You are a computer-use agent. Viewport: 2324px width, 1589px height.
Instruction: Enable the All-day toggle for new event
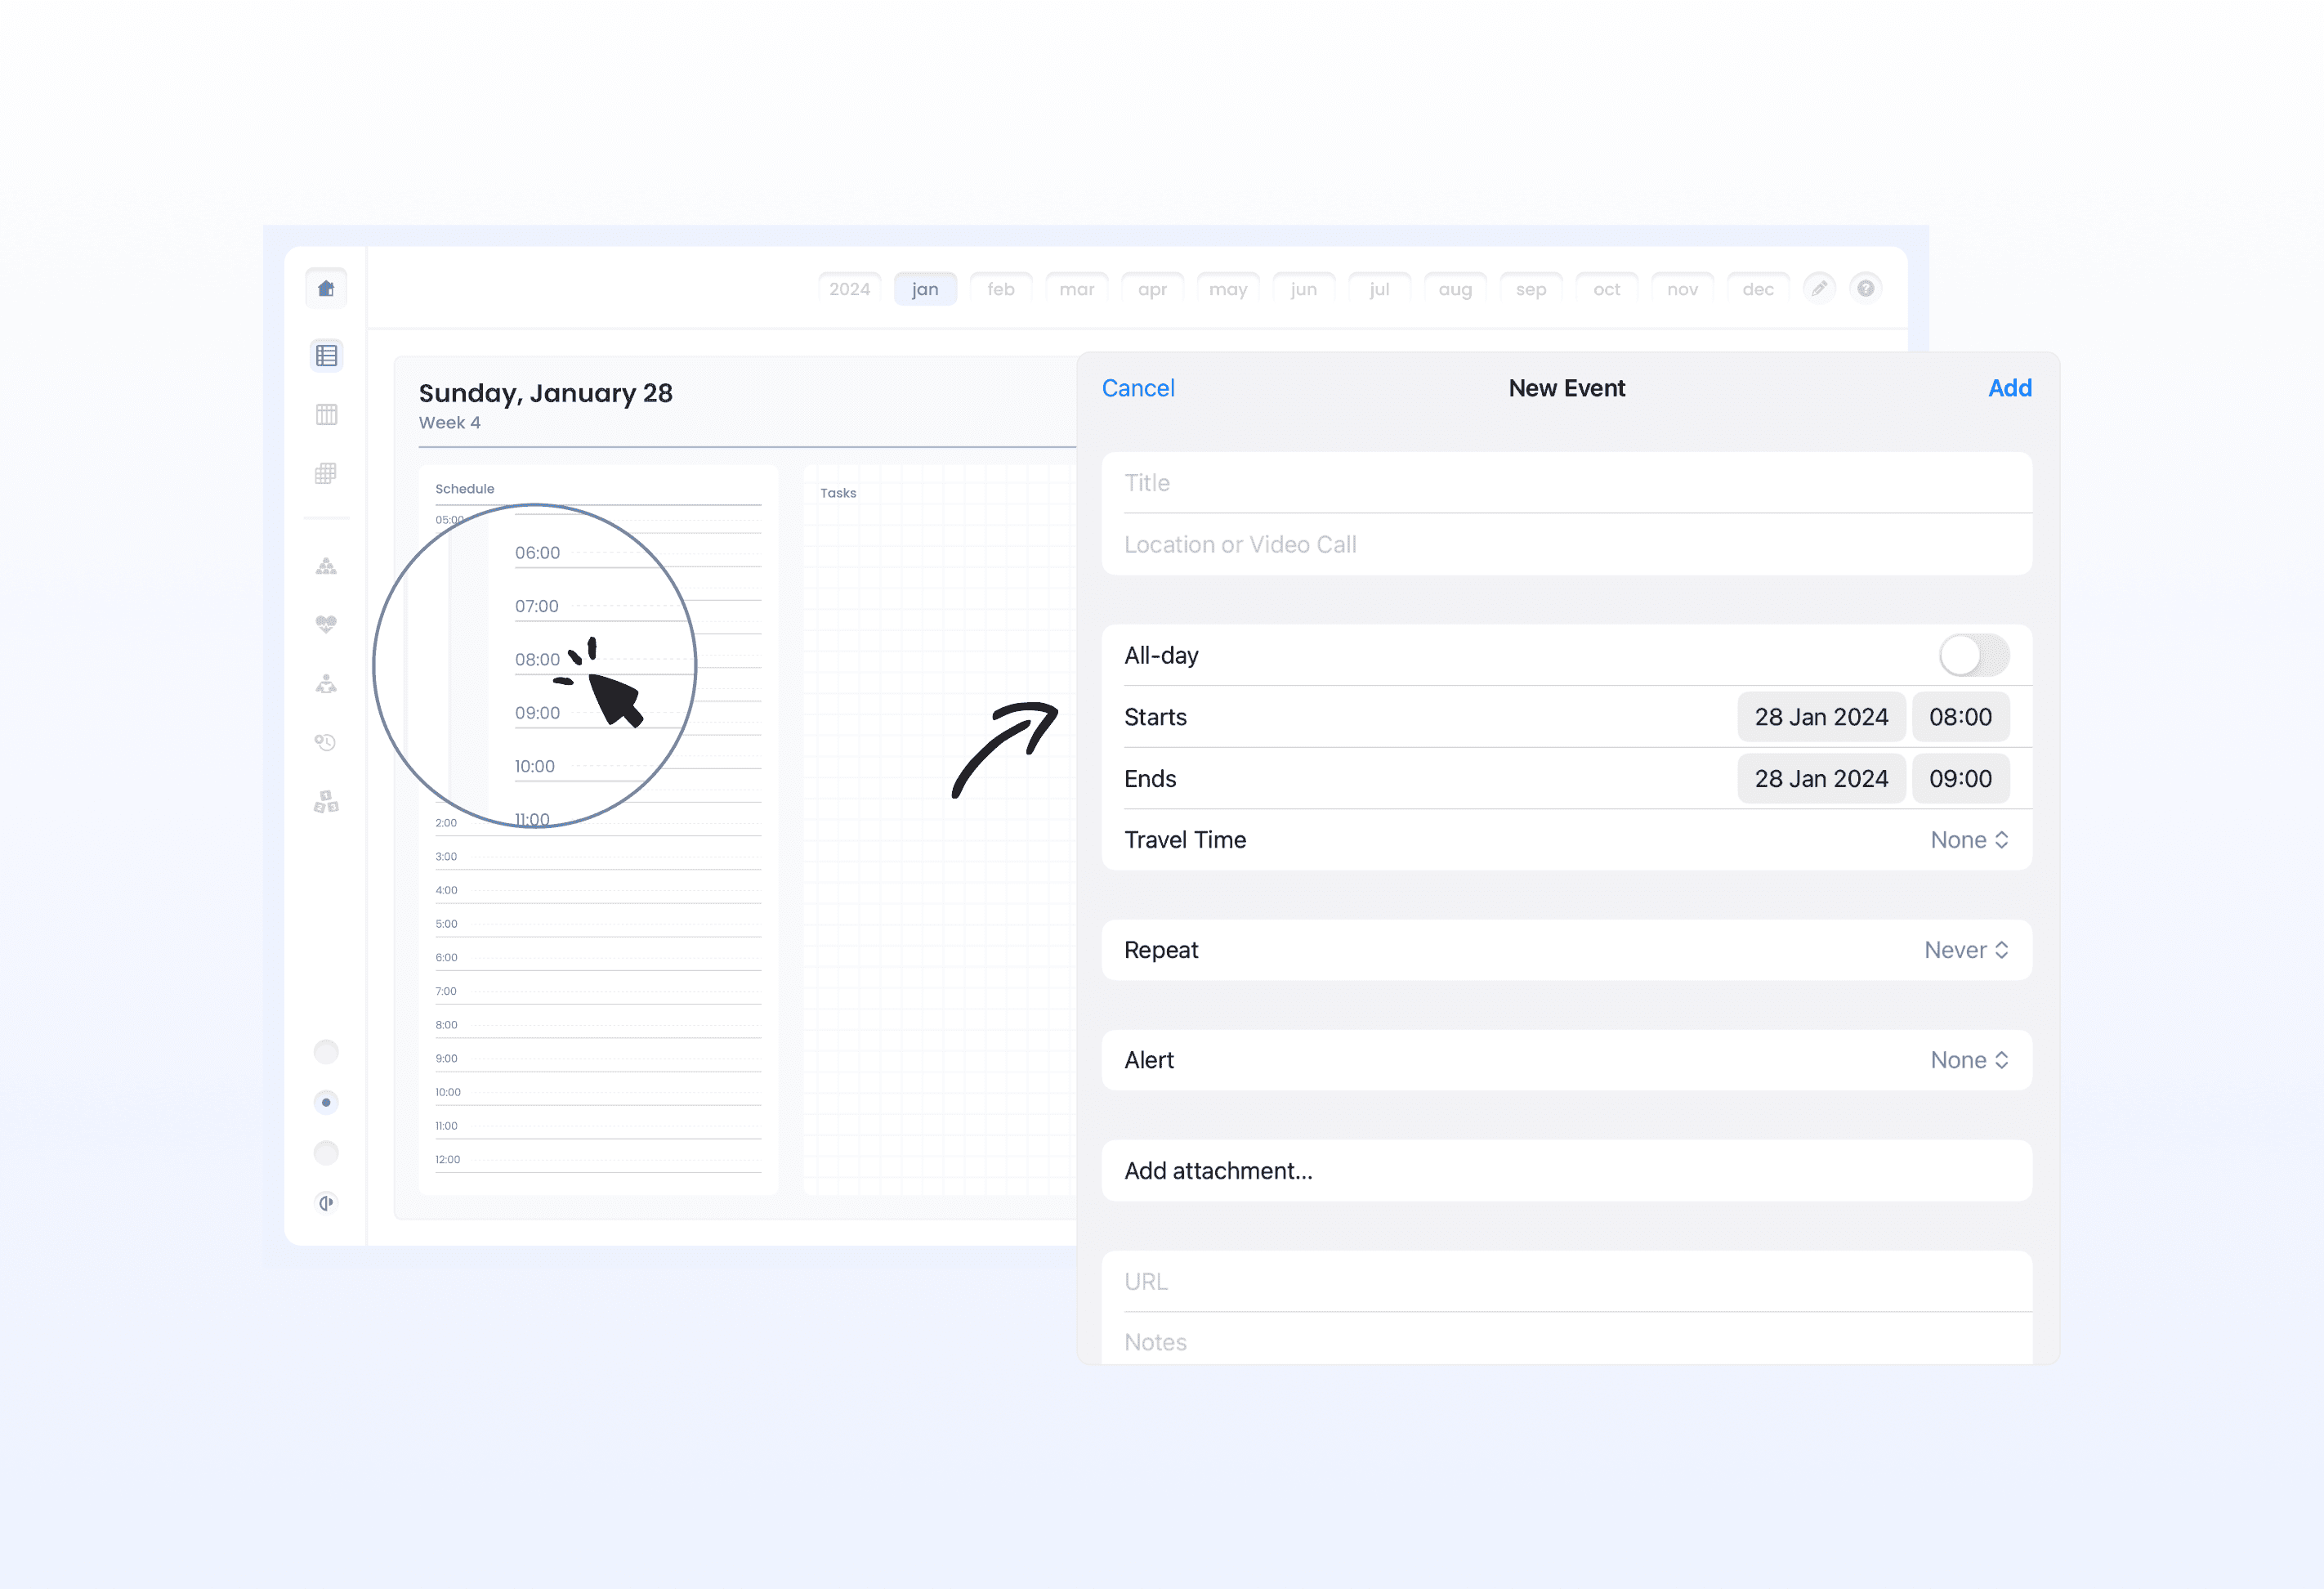click(x=1973, y=655)
